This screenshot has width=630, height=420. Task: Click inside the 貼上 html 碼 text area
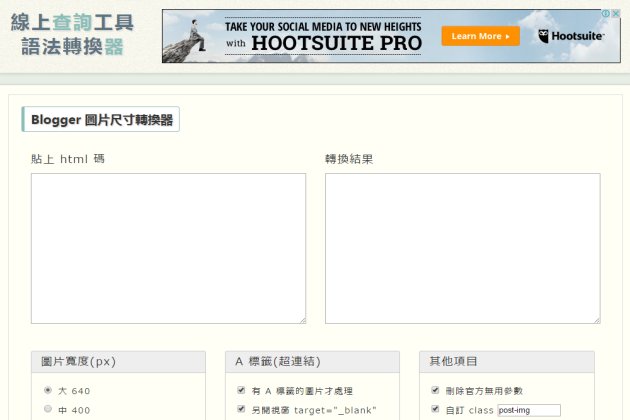pyautogui.click(x=168, y=248)
